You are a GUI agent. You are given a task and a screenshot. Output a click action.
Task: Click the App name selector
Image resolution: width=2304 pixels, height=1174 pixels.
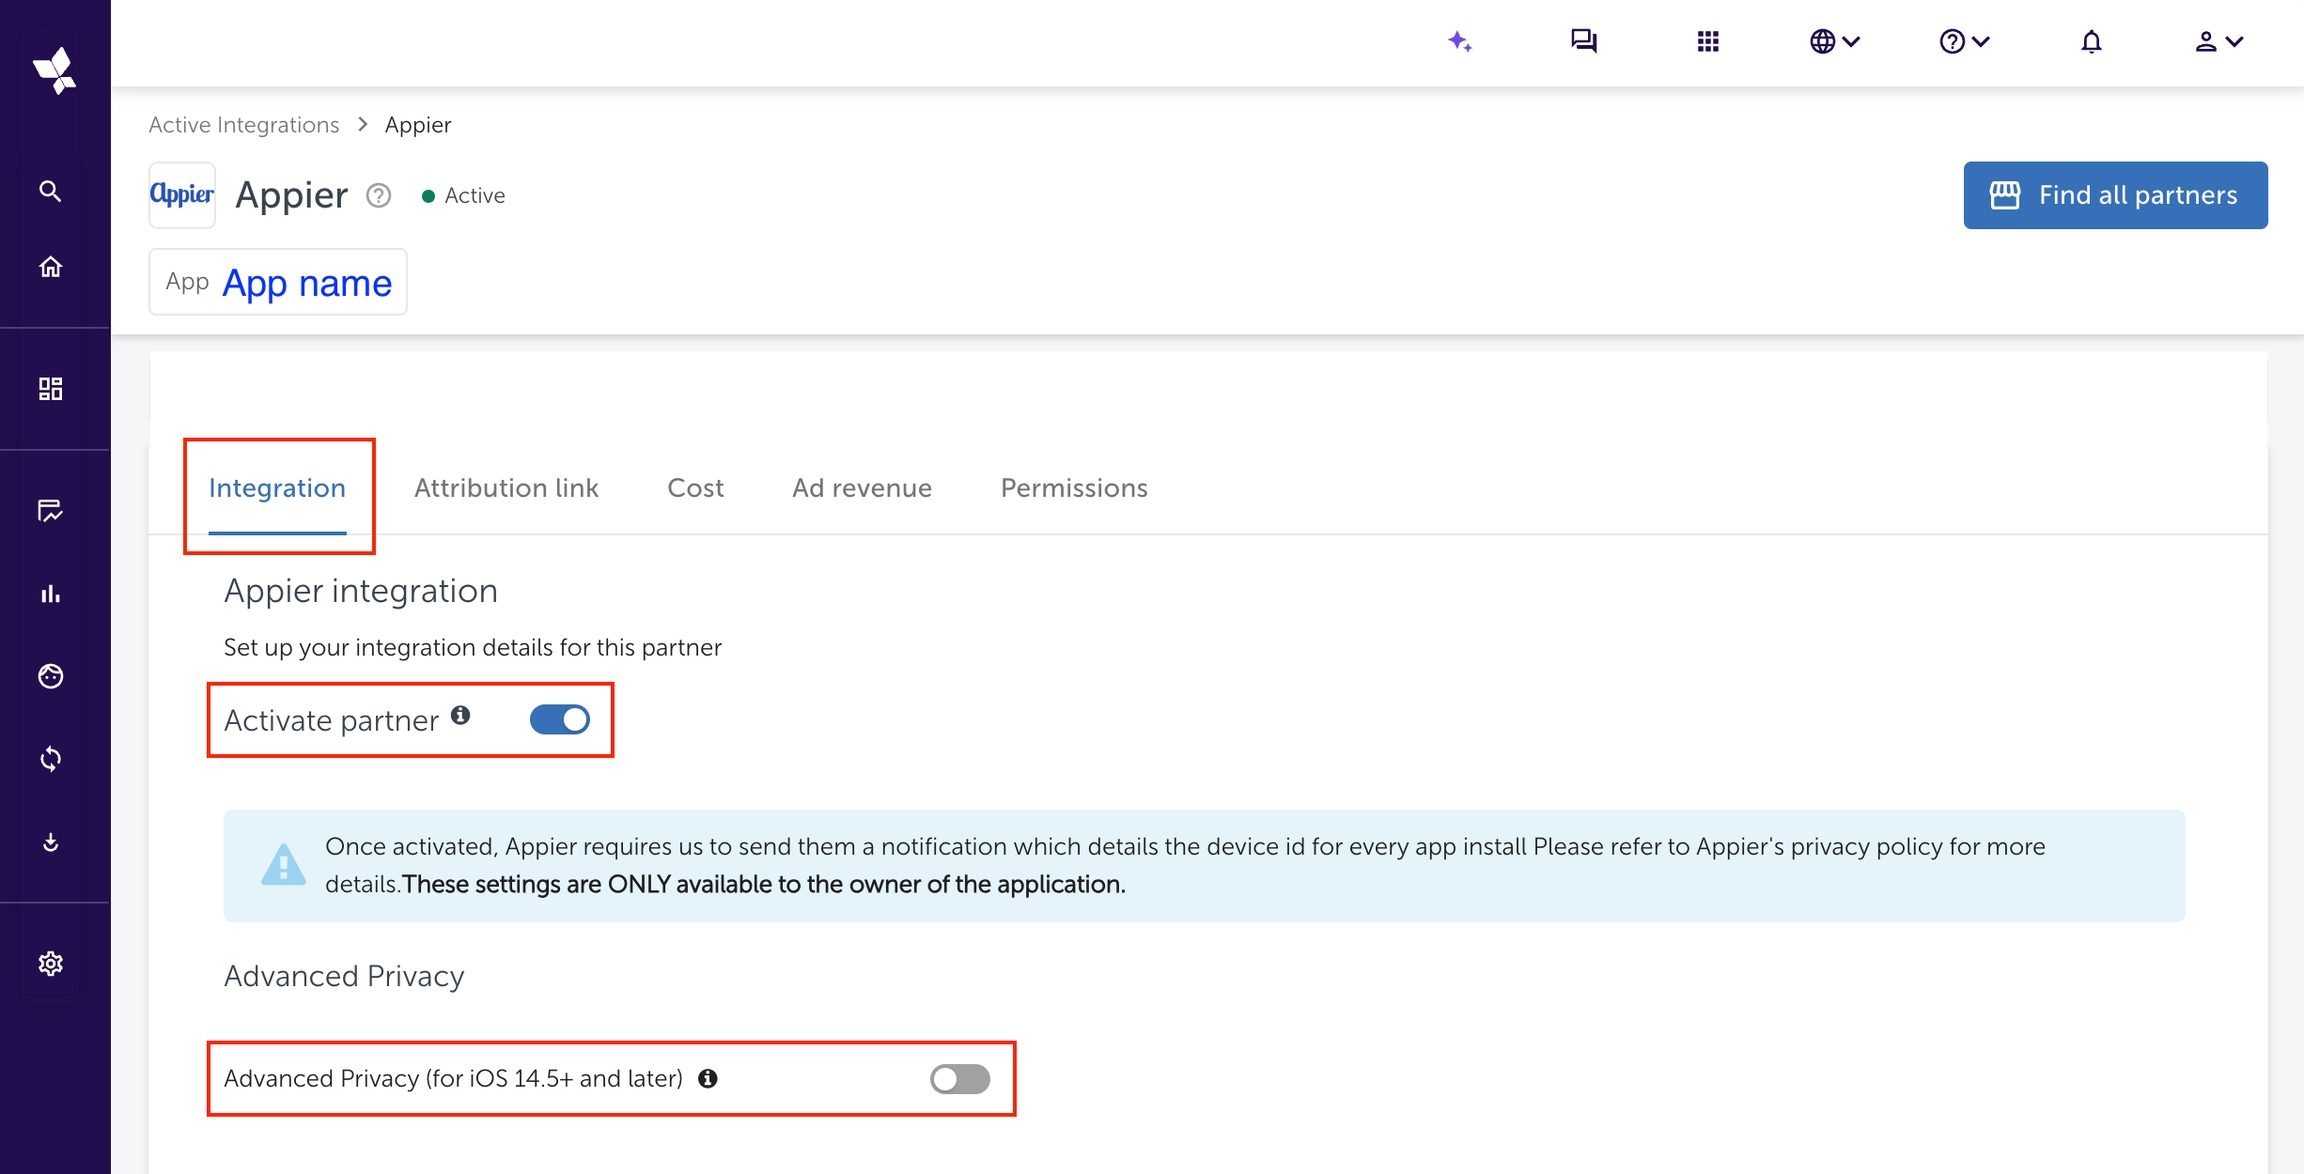coord(278,282)
